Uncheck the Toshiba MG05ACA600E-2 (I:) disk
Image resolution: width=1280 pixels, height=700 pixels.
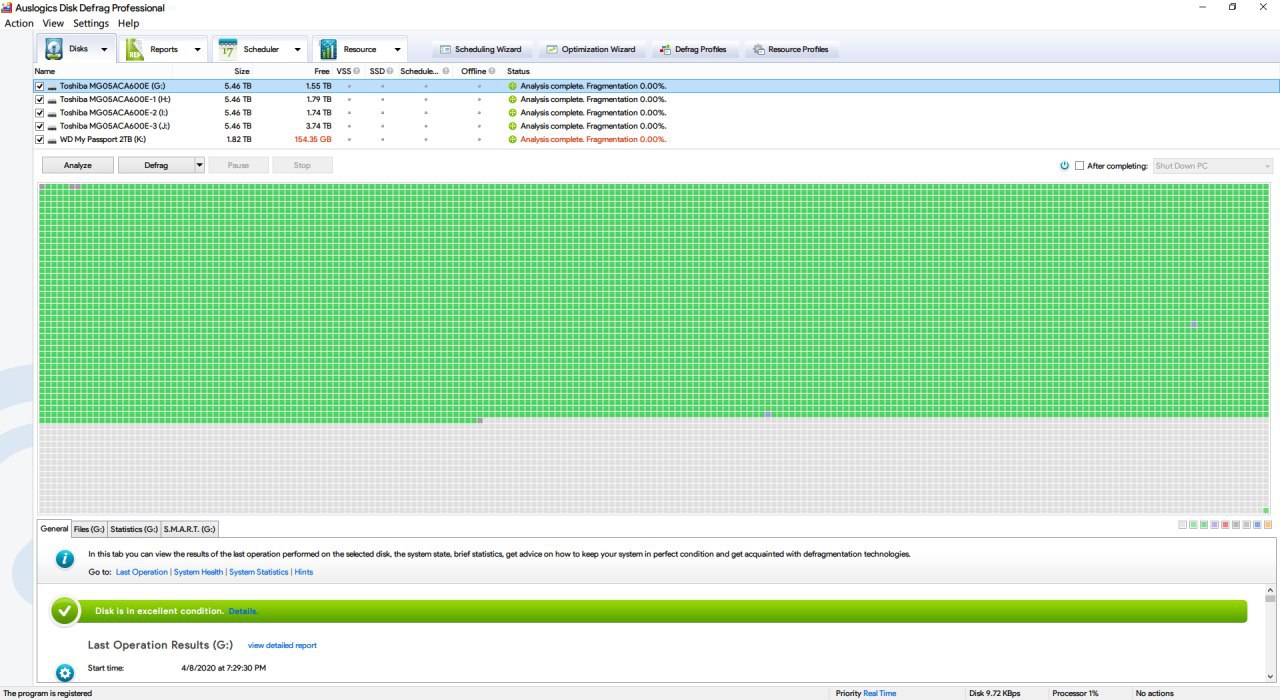pos(40,112)
